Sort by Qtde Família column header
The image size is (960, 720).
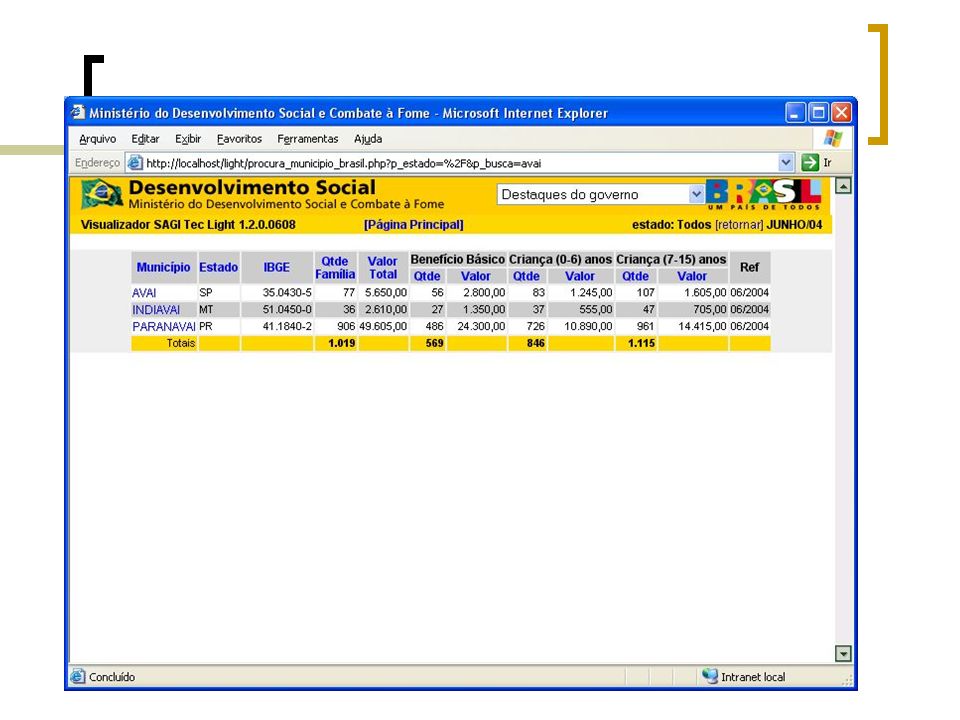(x=335, y=268)
